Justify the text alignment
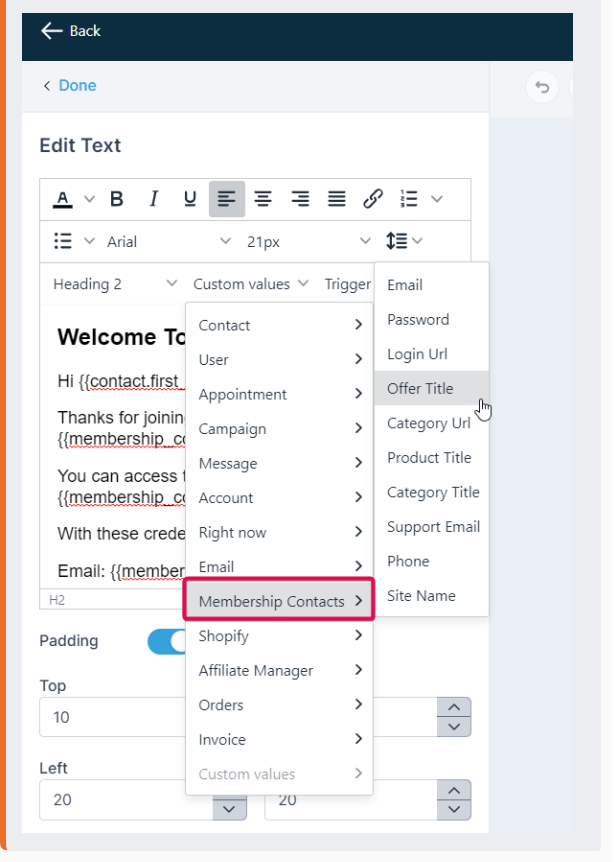The image size is (614, 862). (x=337, y=199)
